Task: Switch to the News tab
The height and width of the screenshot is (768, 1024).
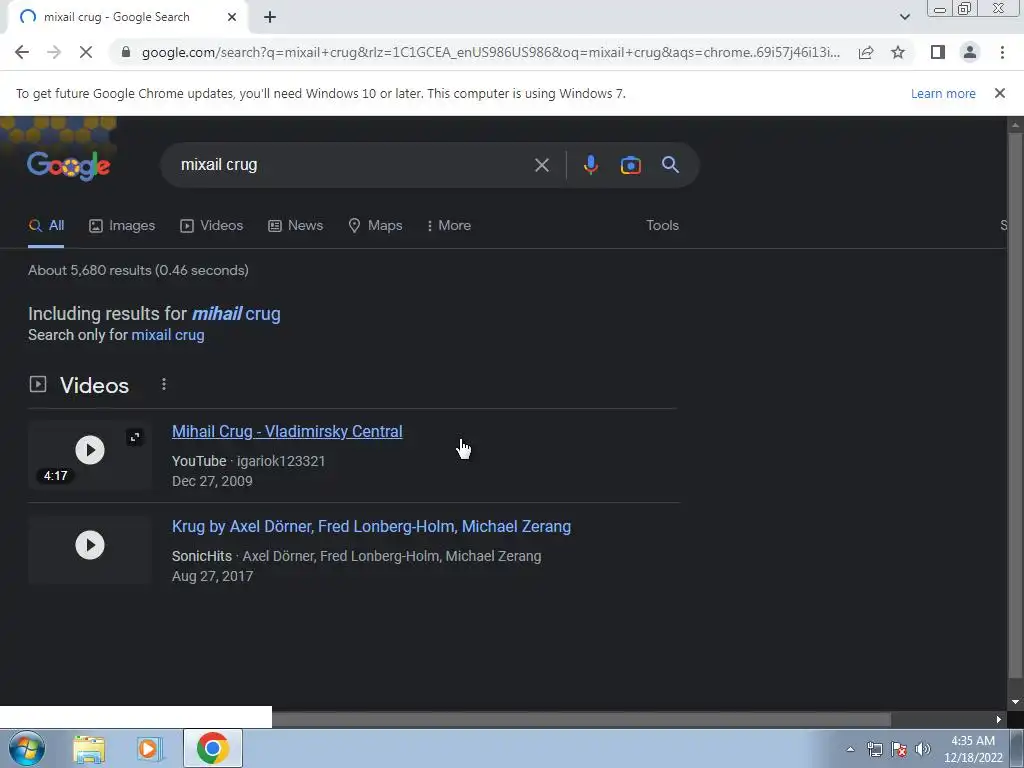Action: point(295,225)
